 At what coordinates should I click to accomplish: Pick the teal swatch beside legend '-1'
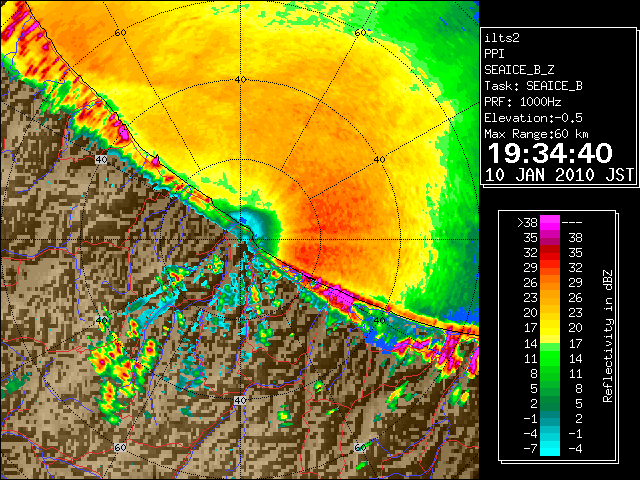[550, 418]
